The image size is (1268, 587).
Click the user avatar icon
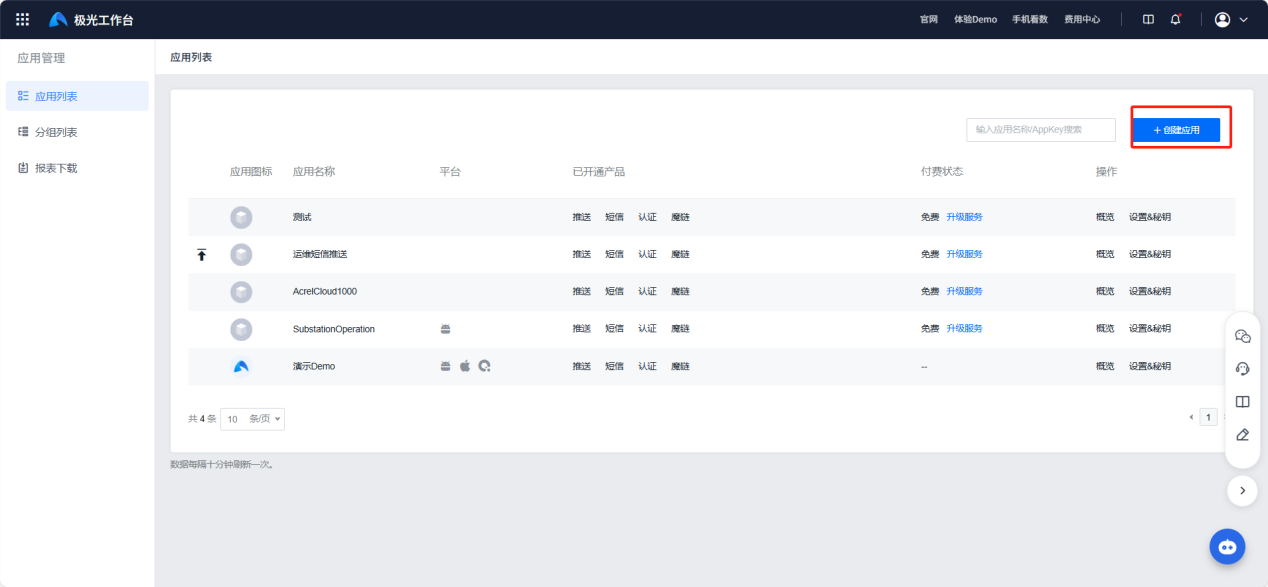coord(1222,19)
